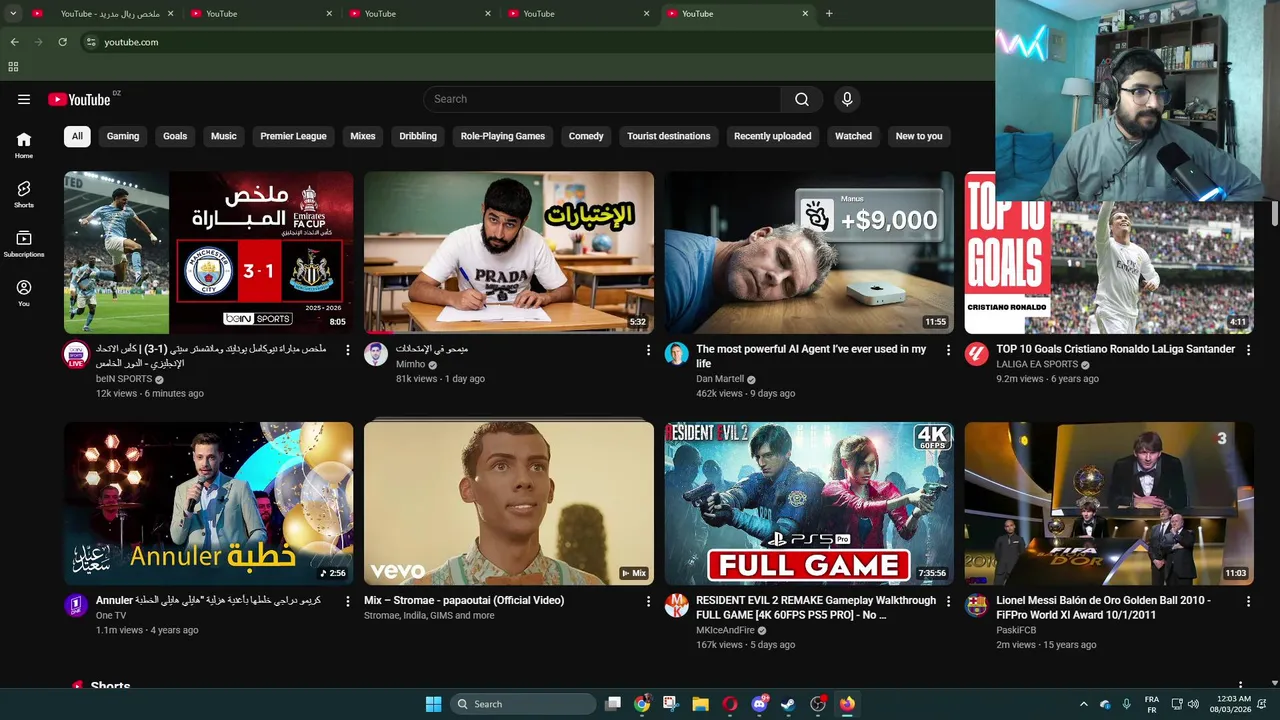The height and width of the screenshot is (720, 1280).
Task: Click the search magnifier button
Action: [x=802, y=99]
